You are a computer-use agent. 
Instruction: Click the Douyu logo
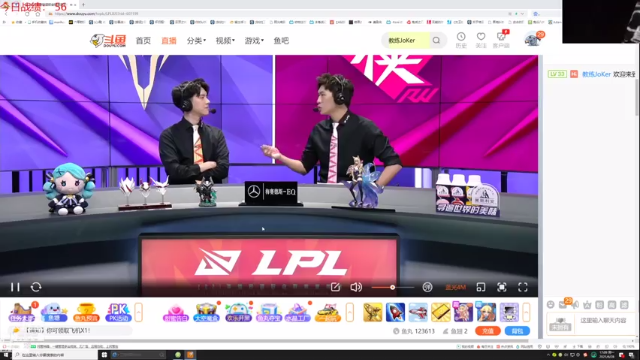(108, 40)
